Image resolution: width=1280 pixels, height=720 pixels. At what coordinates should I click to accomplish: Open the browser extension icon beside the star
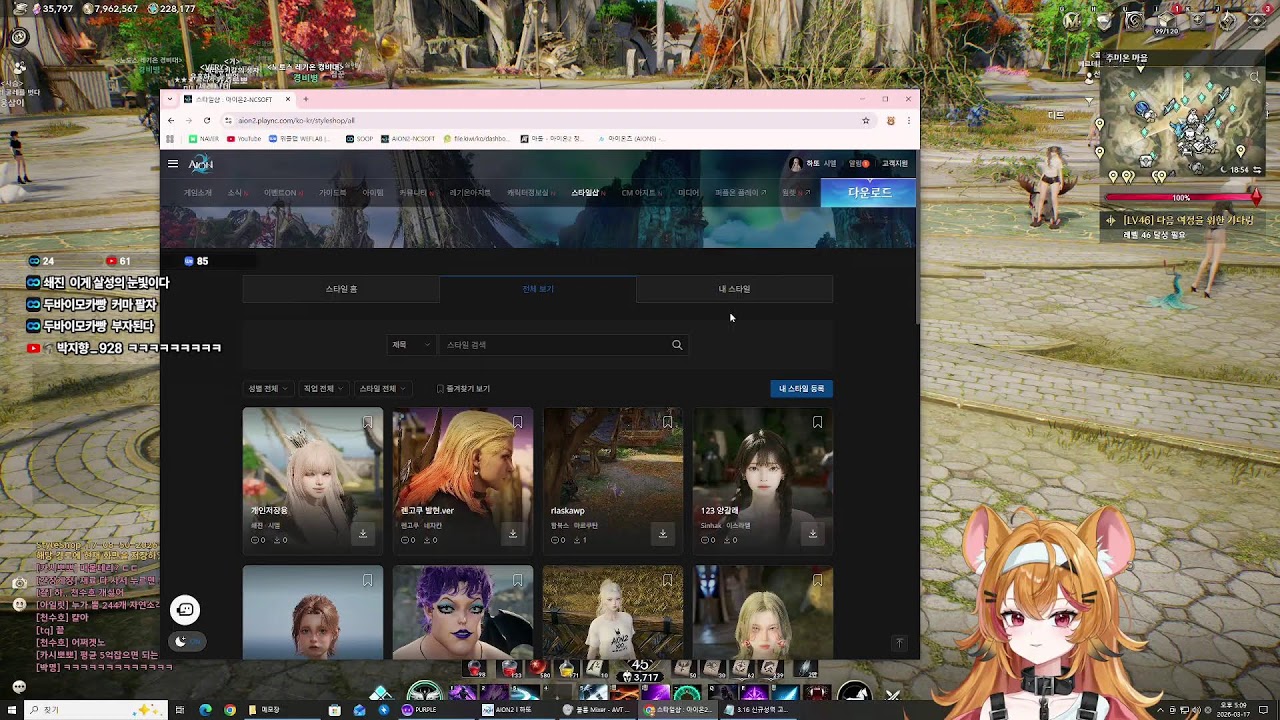tap(890, 120)
